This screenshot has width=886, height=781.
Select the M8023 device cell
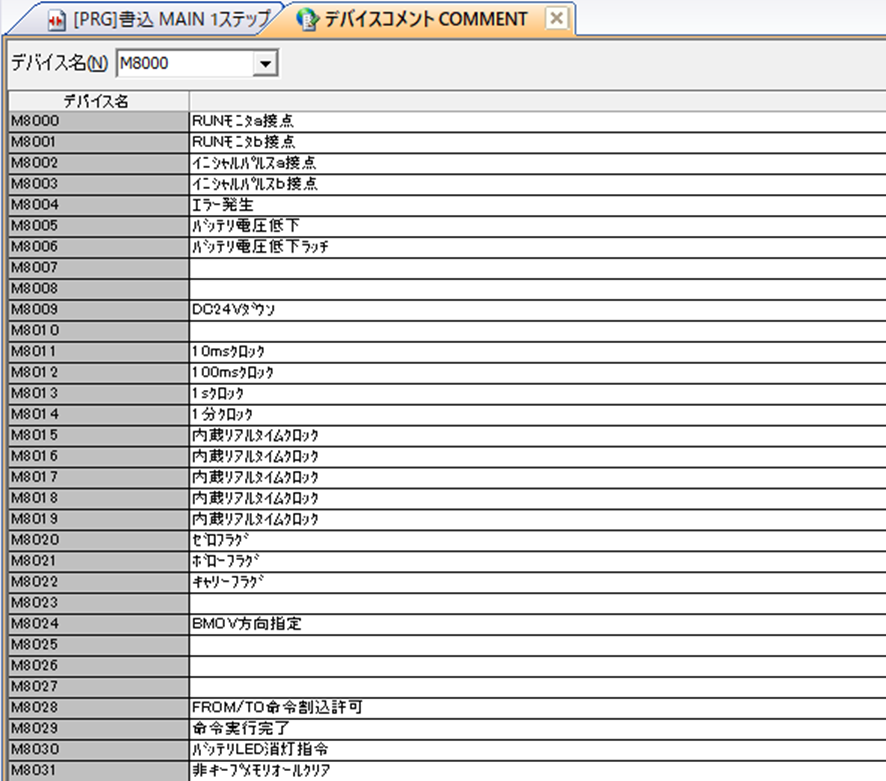[x=99, y=602]
